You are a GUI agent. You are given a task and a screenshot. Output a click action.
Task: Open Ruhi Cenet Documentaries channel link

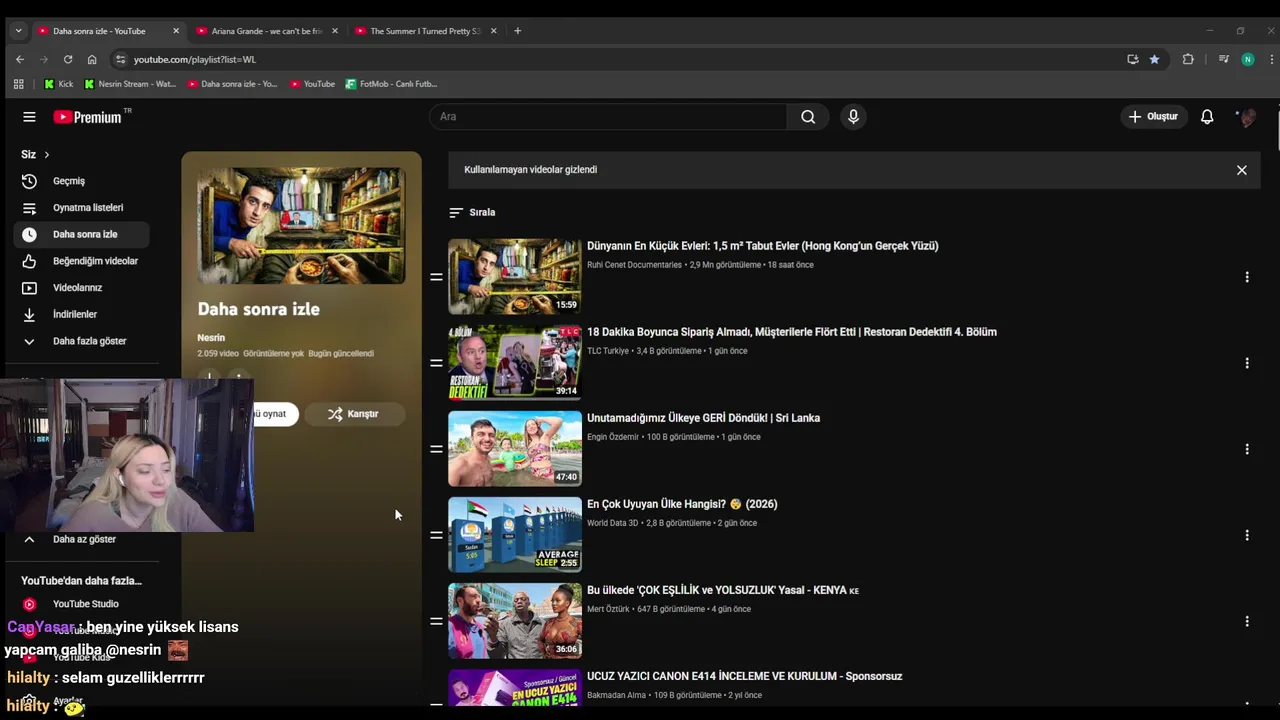click(x=634, y=265)
